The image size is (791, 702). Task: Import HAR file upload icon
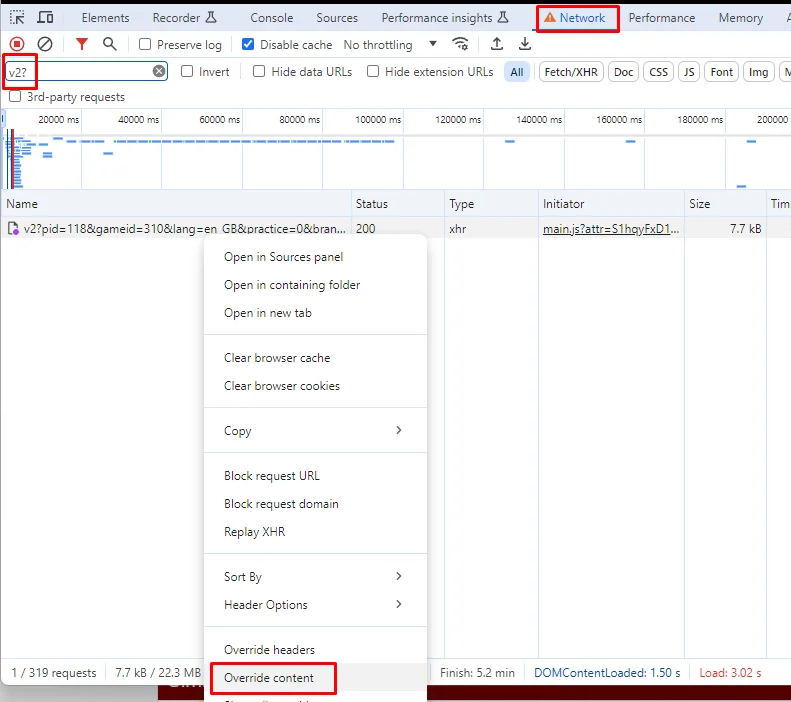pos(497,44)
